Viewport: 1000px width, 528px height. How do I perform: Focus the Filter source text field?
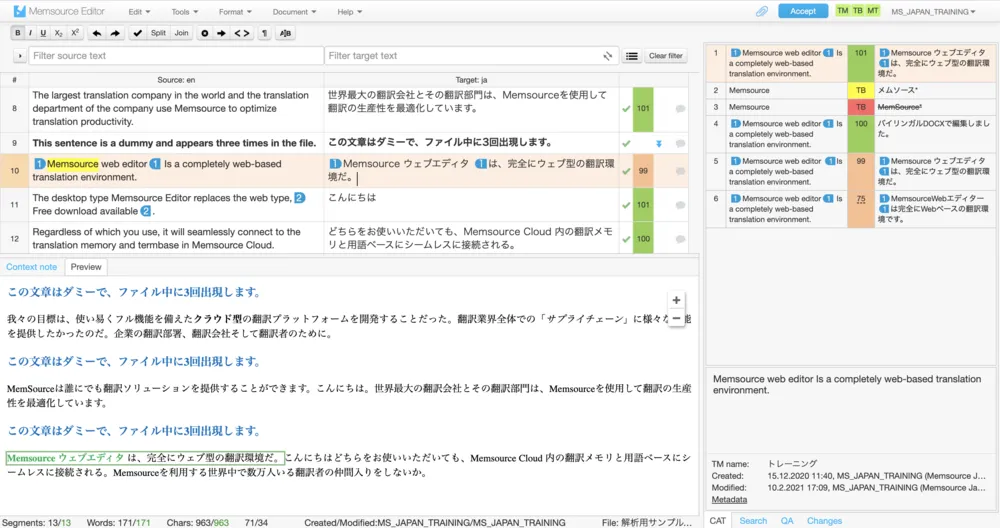click(176, 56)
